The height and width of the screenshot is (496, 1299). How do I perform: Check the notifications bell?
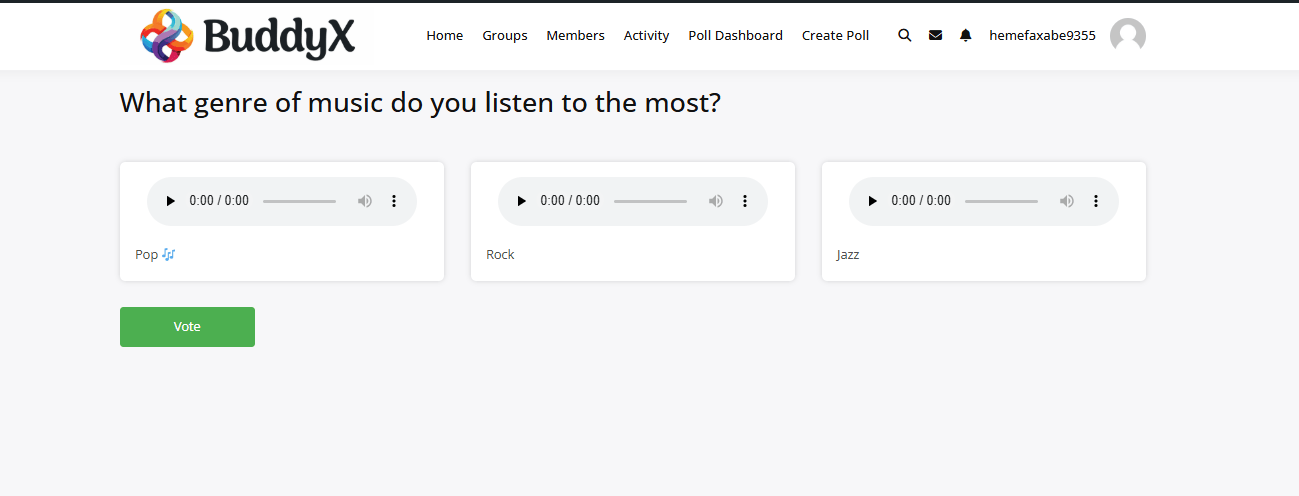(965, 35)
